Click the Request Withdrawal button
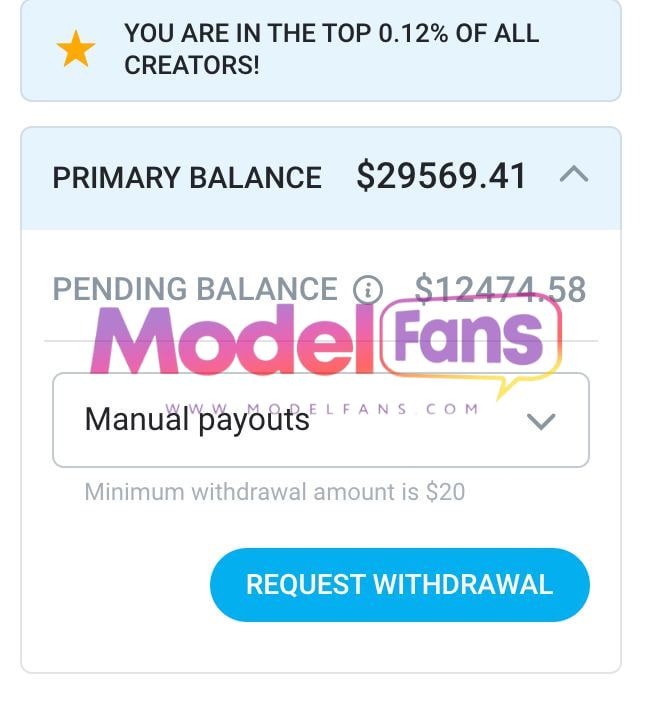652x704 pixels. click(x=400, y=585)
